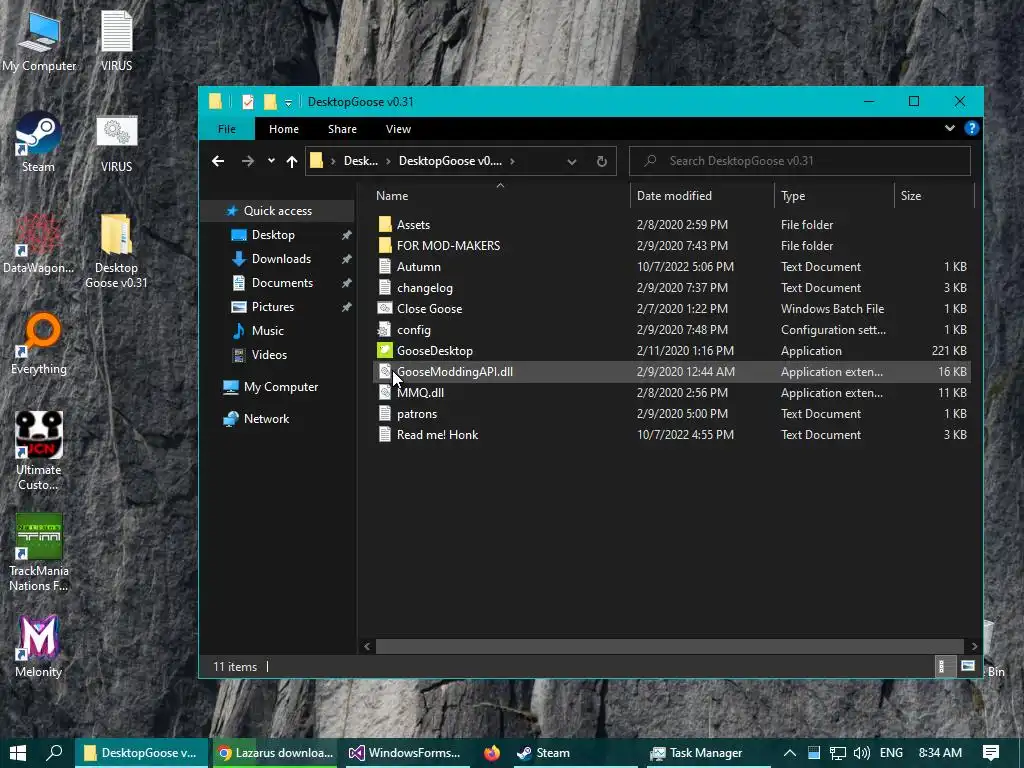
Task: Open taskbar search magnifier
Action: point(54,753)
